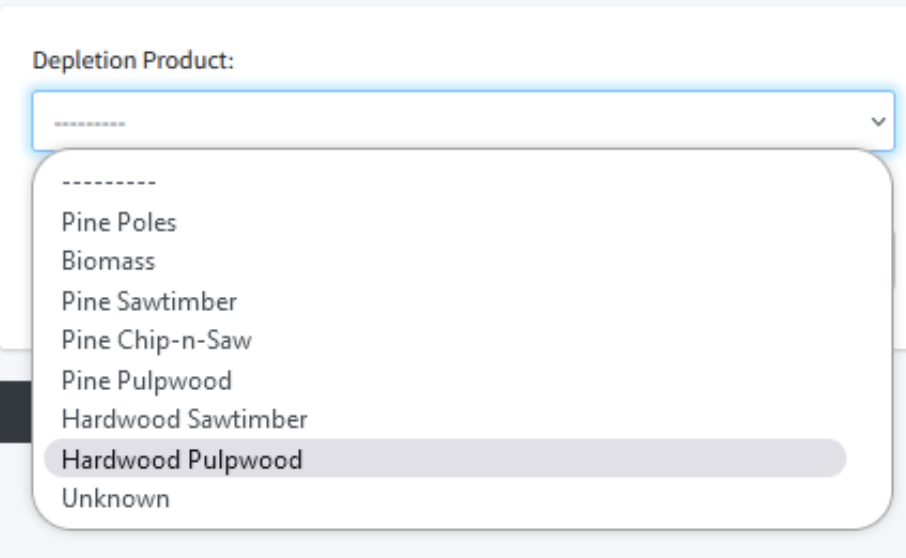
Task: Choose Pine Pulpwood in the dropdown list
Action: [x=146, y=380]
